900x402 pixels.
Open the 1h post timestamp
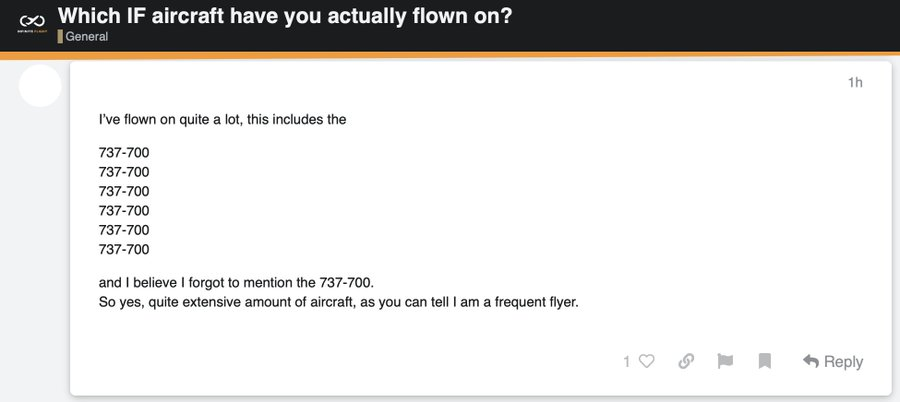[855, 83]
